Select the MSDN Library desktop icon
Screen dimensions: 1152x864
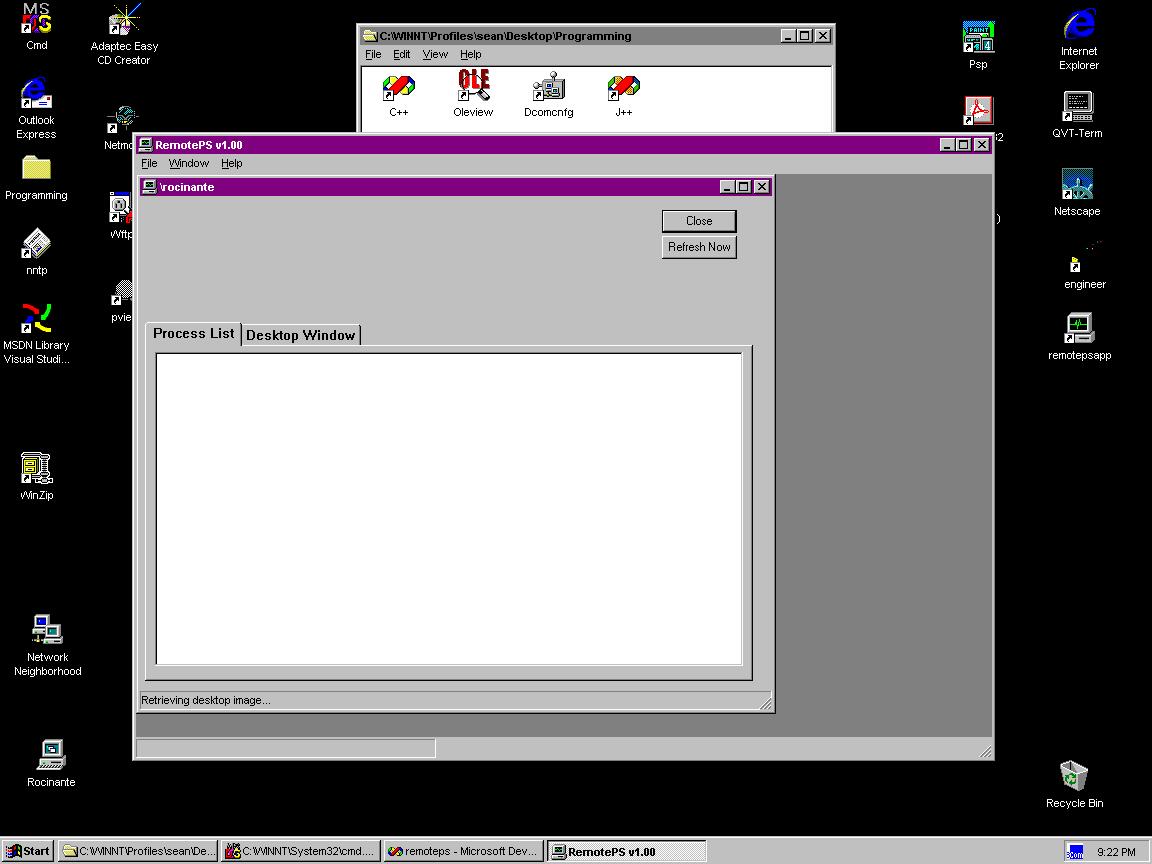pos(37,319)
